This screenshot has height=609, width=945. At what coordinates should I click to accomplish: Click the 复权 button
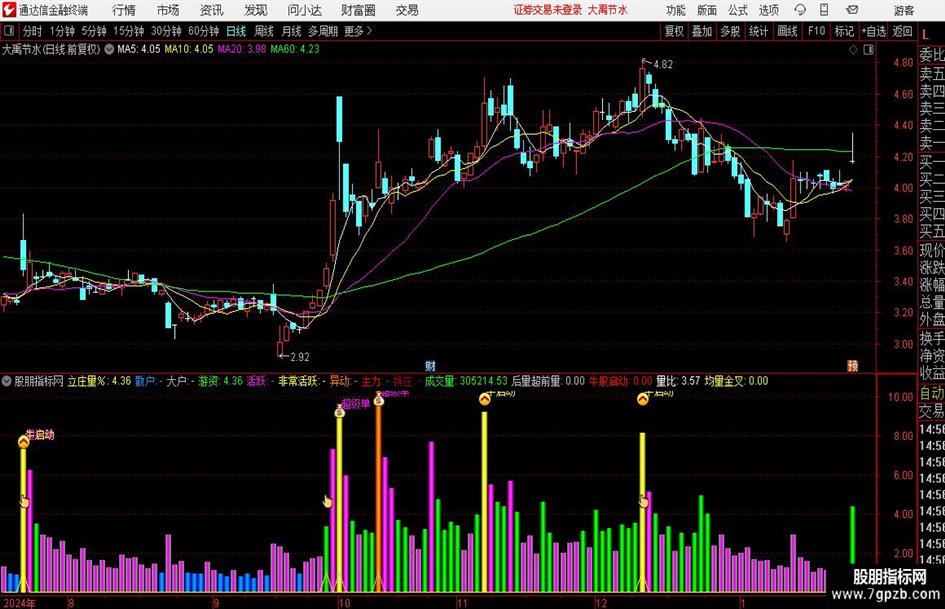pyautogui.click(x=674, y=31)
